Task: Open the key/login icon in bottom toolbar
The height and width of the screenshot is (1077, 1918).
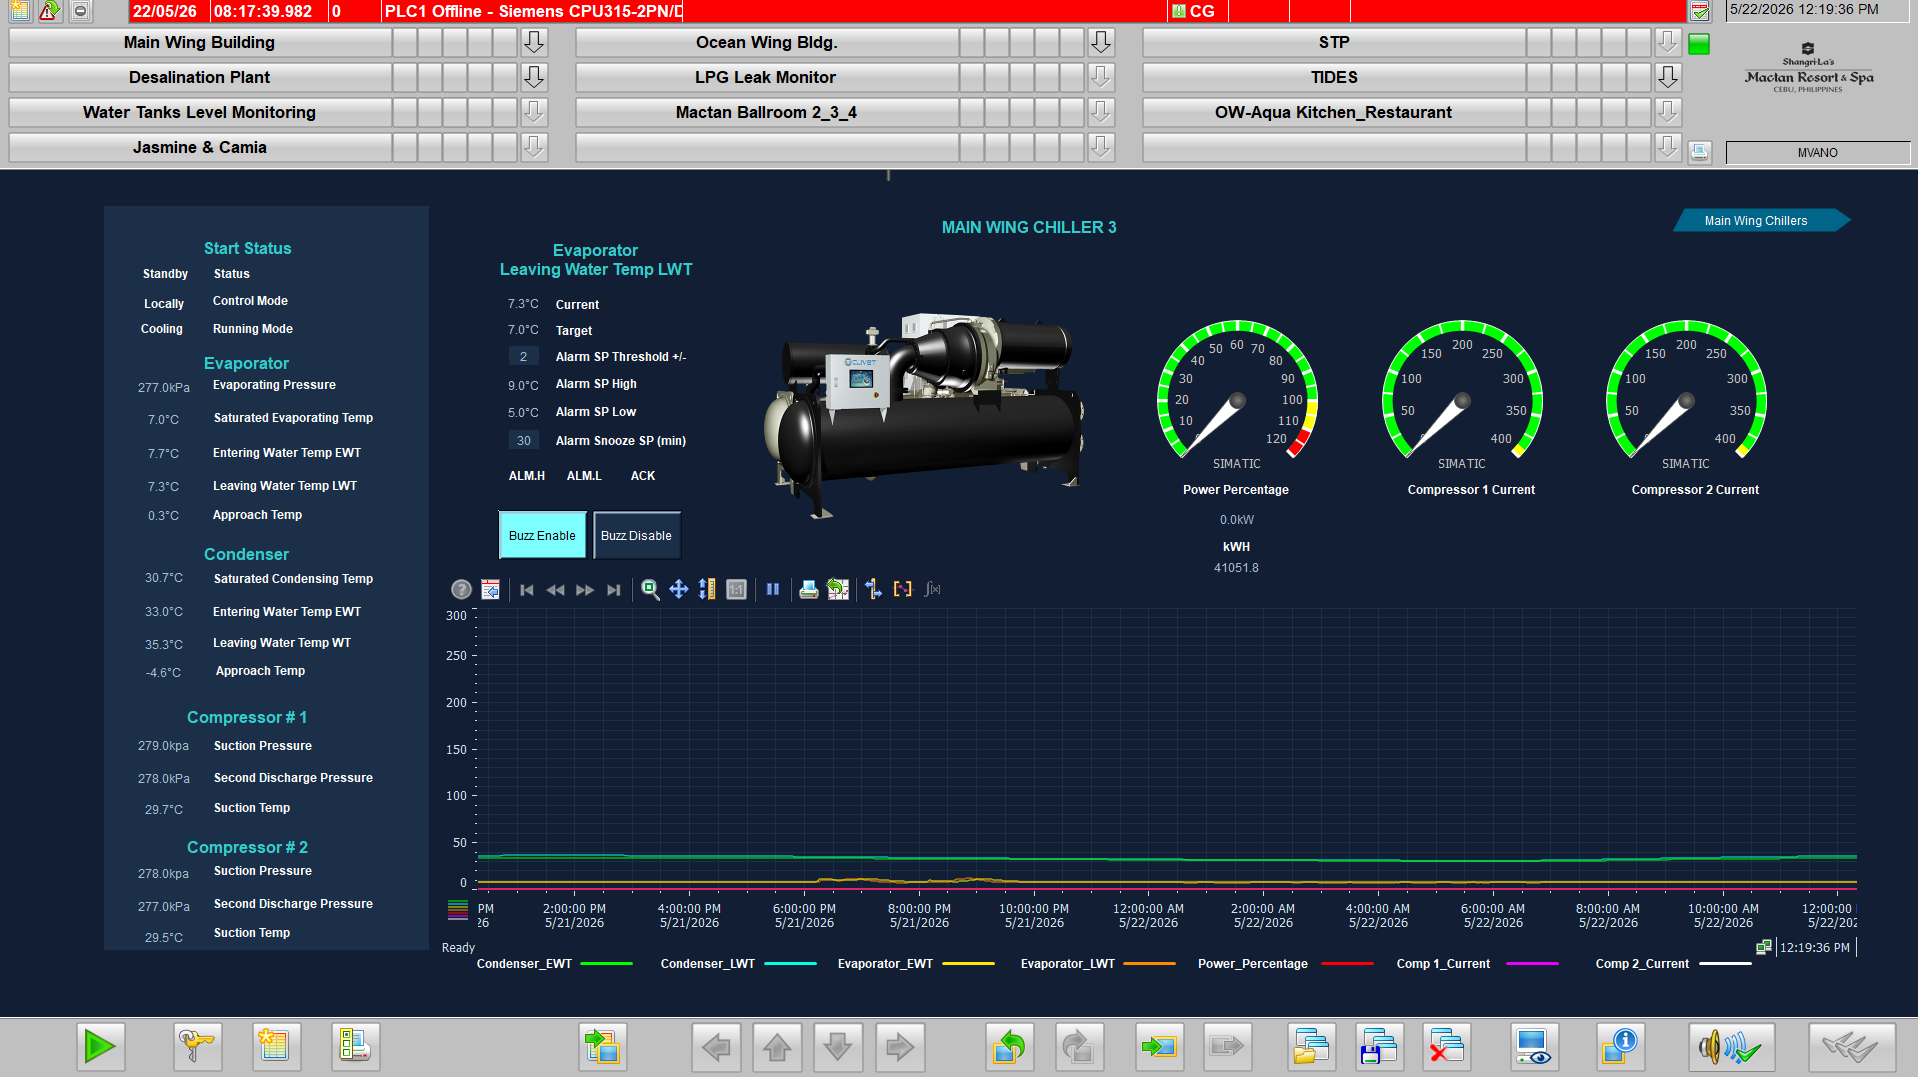Action: pos(197,1047)
